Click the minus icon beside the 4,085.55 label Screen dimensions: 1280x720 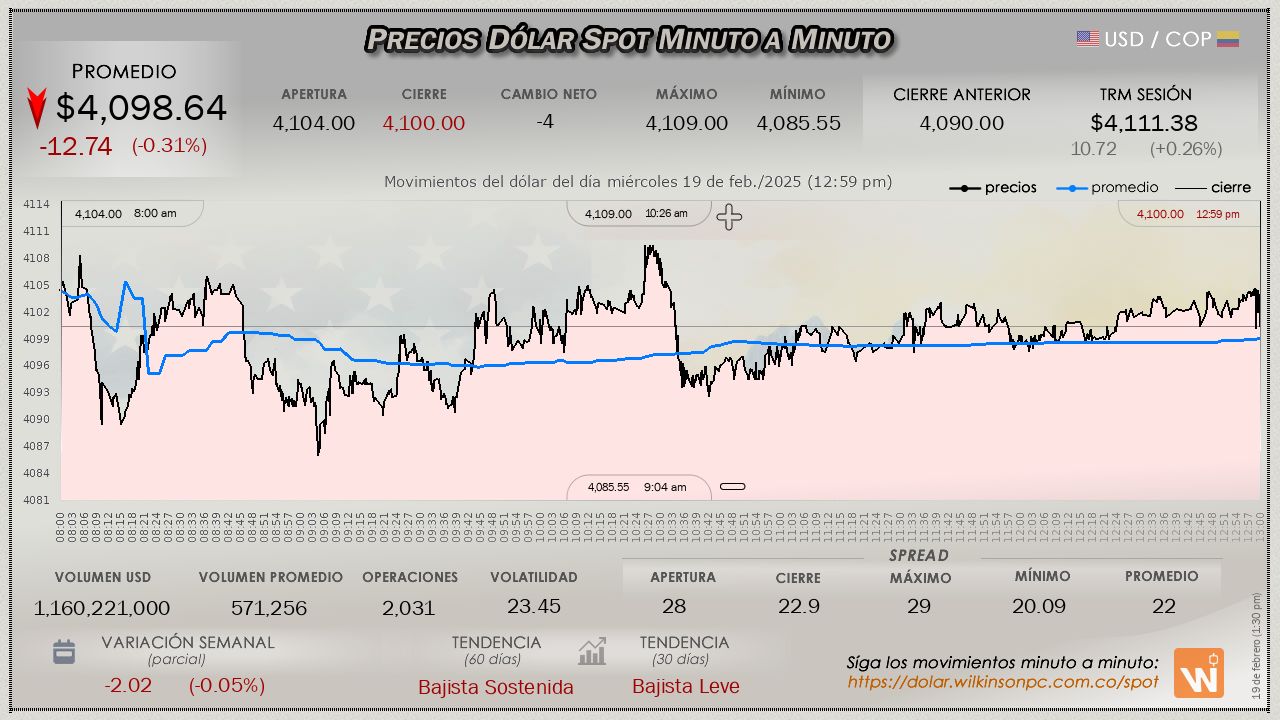[x=733, y=487]
